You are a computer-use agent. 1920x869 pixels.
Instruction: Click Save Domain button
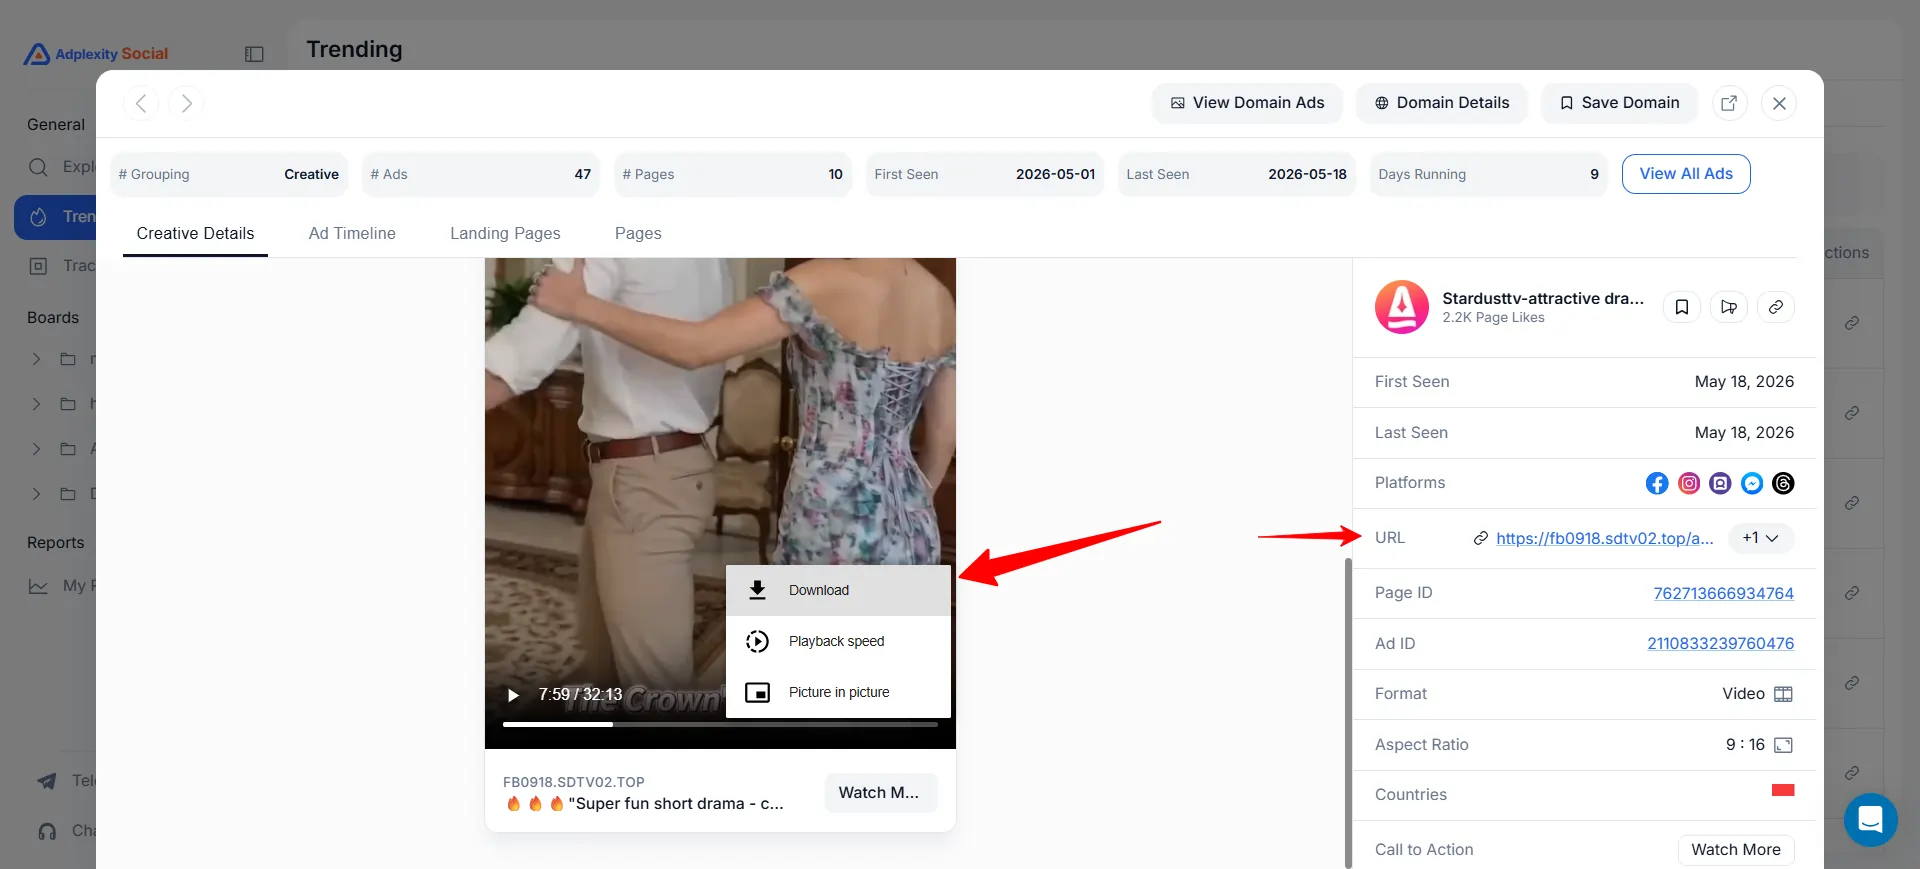(1619, 103)
